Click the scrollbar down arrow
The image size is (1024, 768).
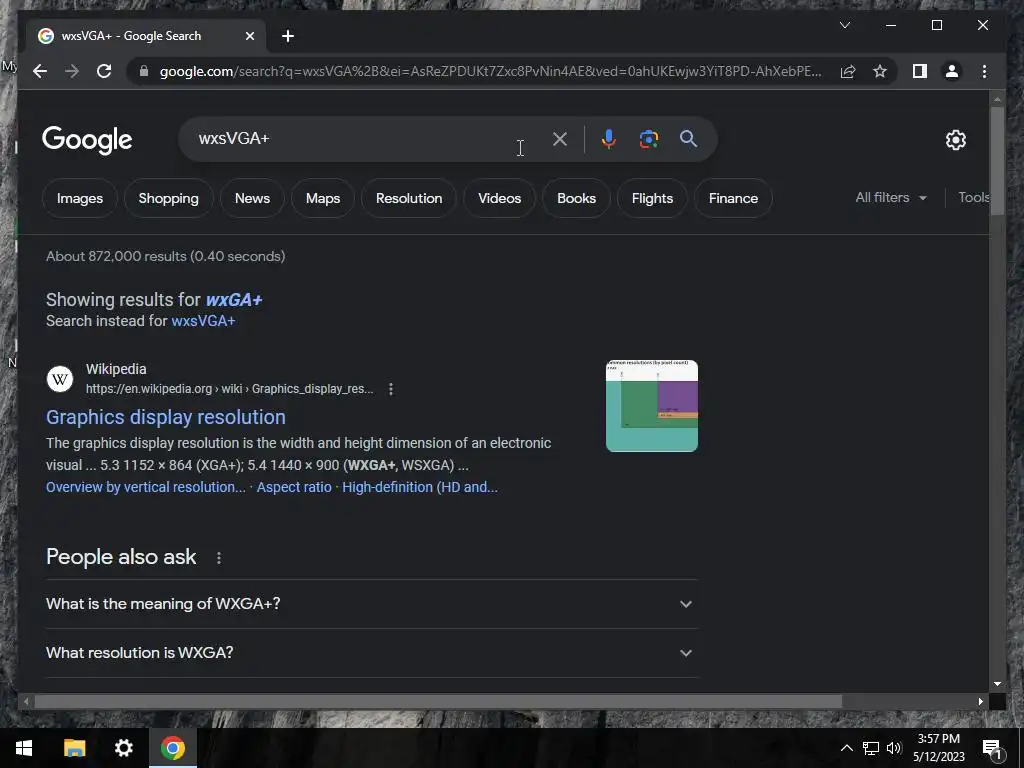(997, 684)
